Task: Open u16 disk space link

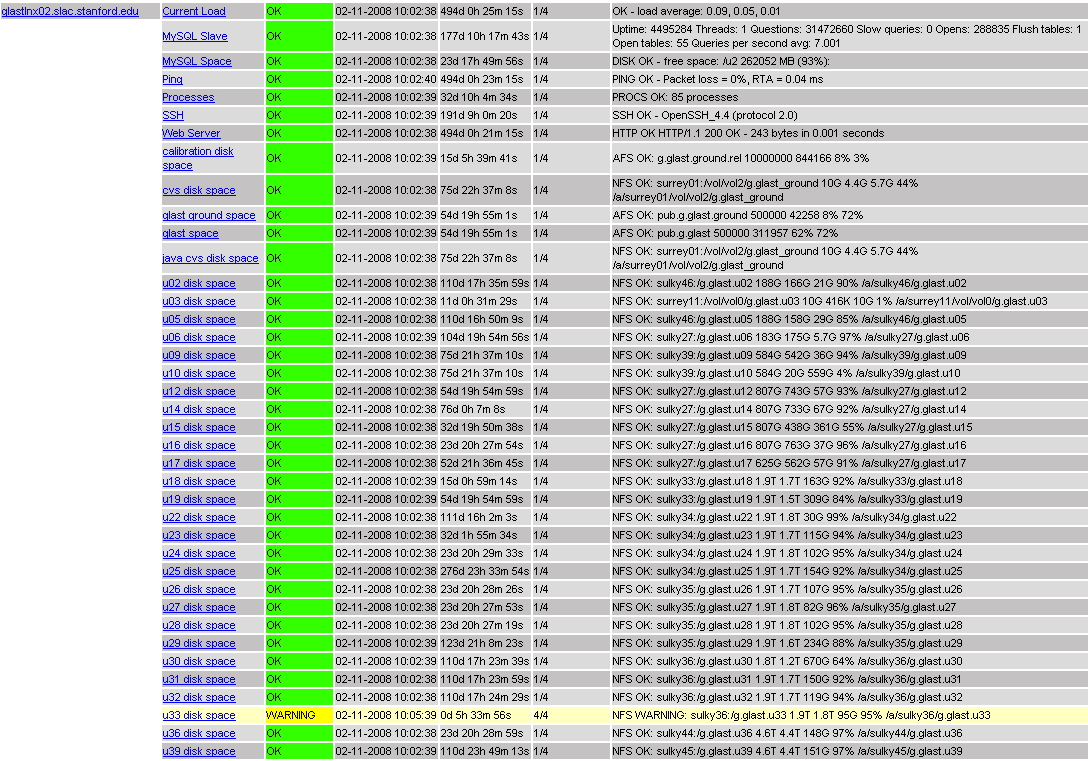Action: [x=199, y=445]
